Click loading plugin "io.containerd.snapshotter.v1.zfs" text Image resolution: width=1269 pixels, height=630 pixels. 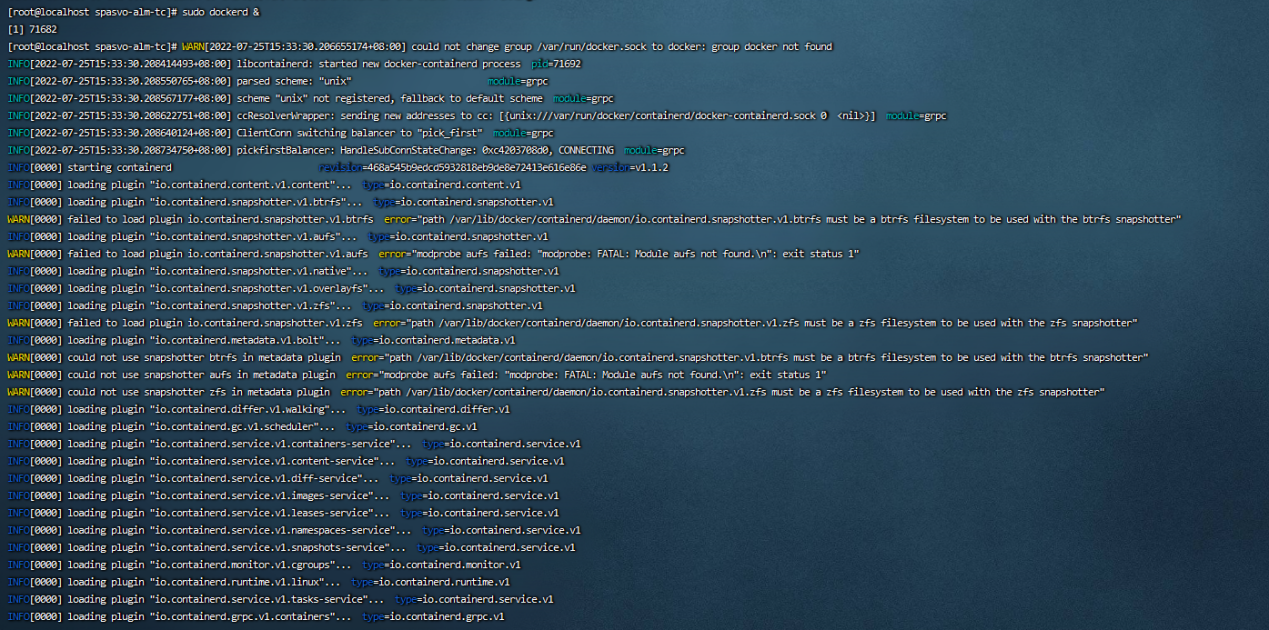209,306
